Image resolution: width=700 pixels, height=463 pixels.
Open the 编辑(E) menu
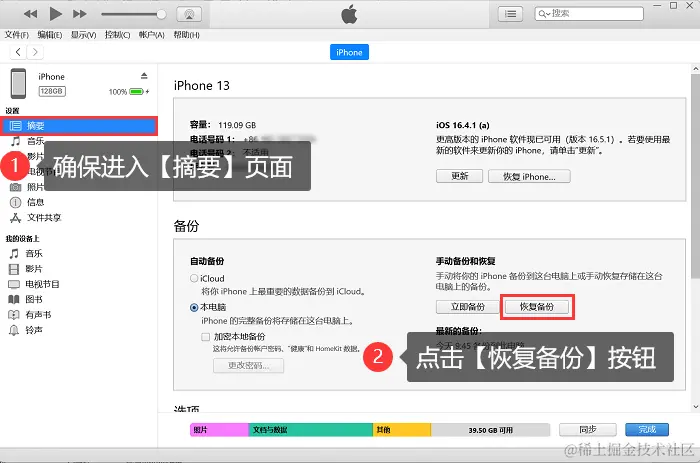click(x=50, y=35)
